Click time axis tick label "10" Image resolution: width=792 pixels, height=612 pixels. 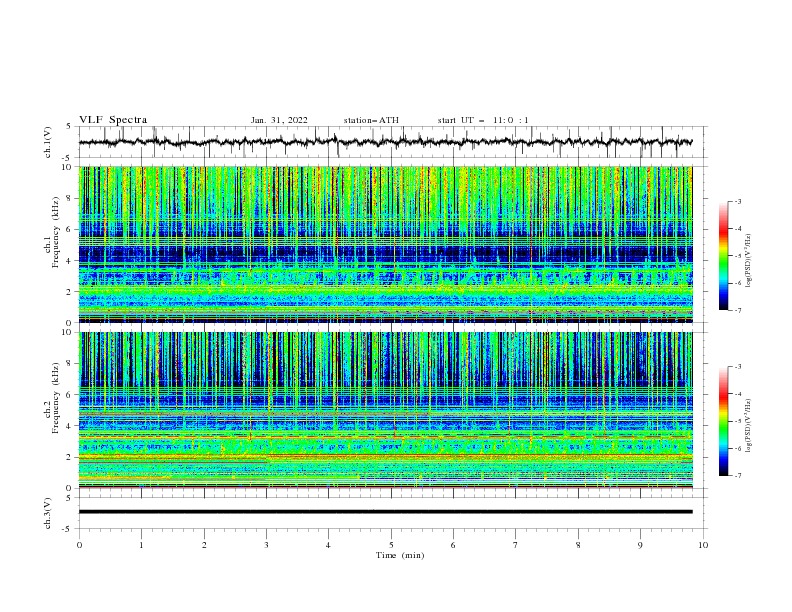point(703,545)
